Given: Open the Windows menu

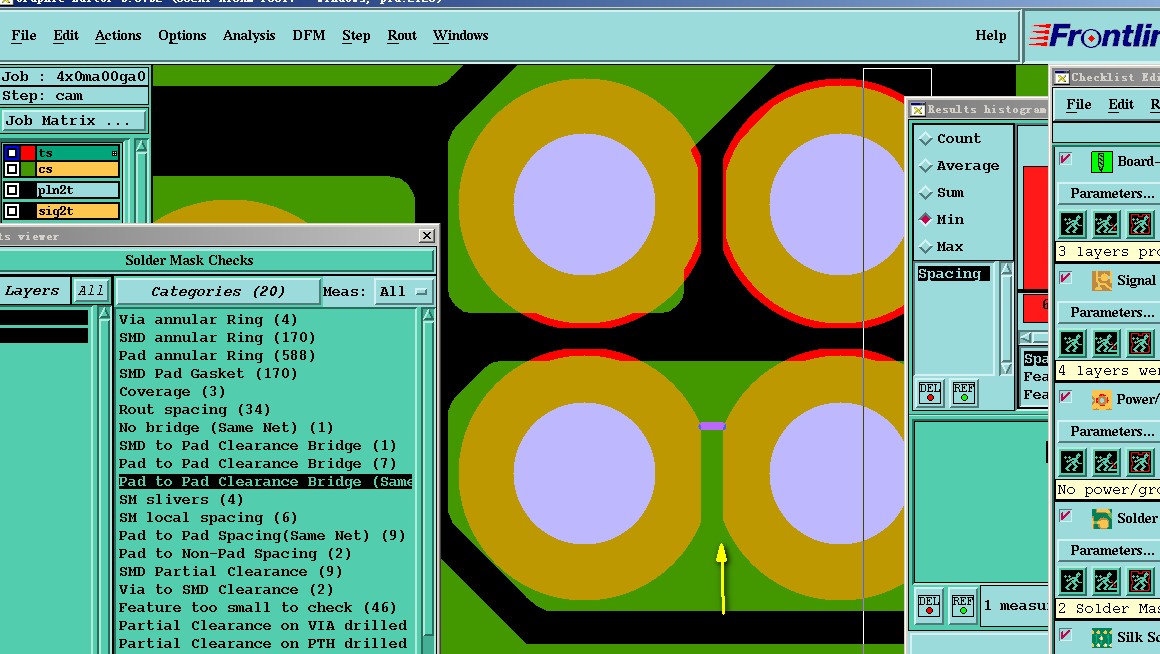Looking at the screenshot, I should pyautogui.click(x=460, y=36).
